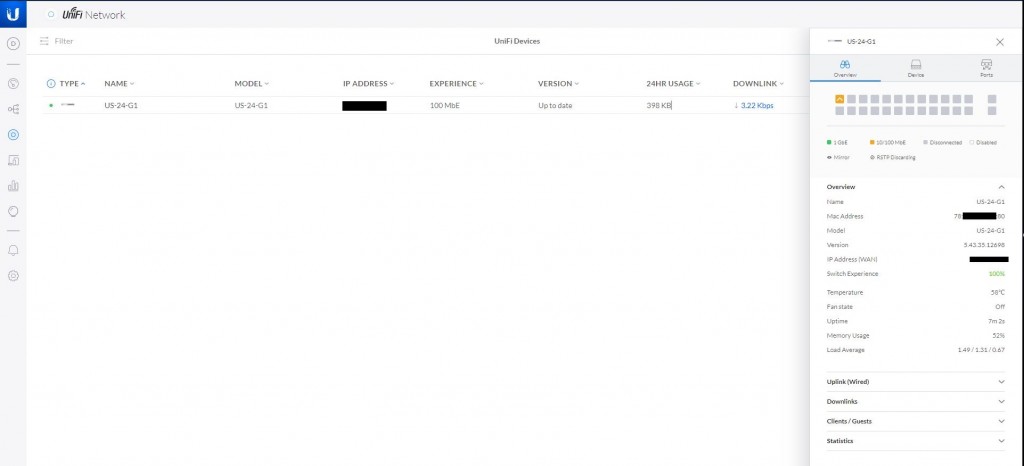Viewport: 1024px width, 466px height.
Task: Sort by NAME column
Action: [x=120, y=84]
